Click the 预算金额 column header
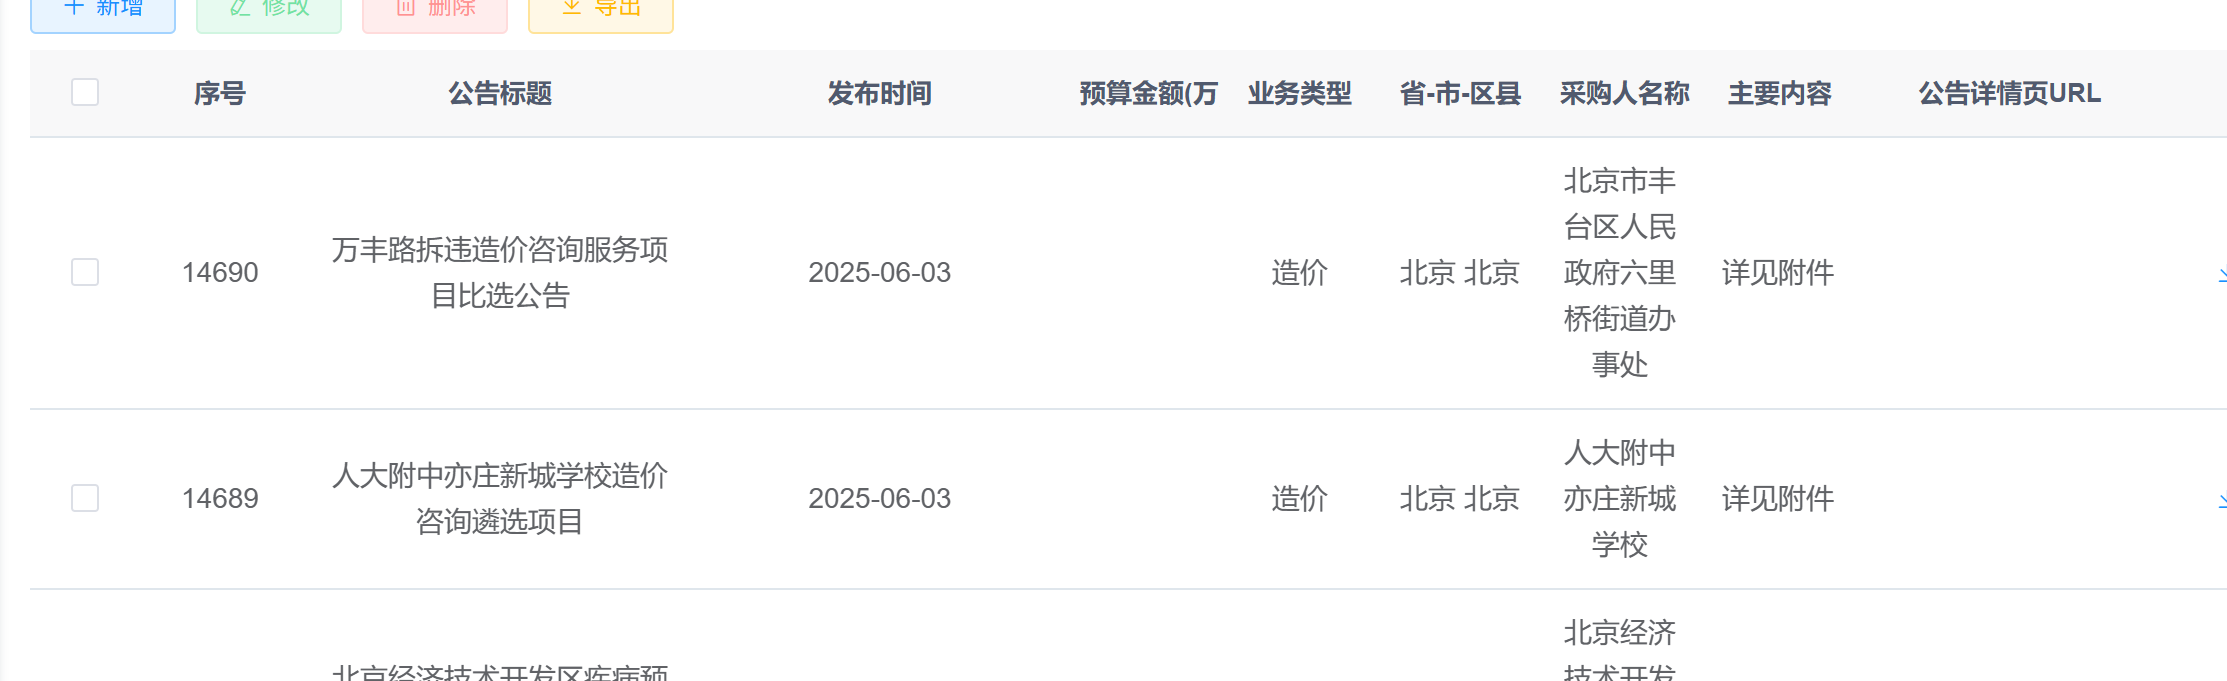Image resolution: width=2227 pixels, height=681 pixels. click(x=1148, y=94)
